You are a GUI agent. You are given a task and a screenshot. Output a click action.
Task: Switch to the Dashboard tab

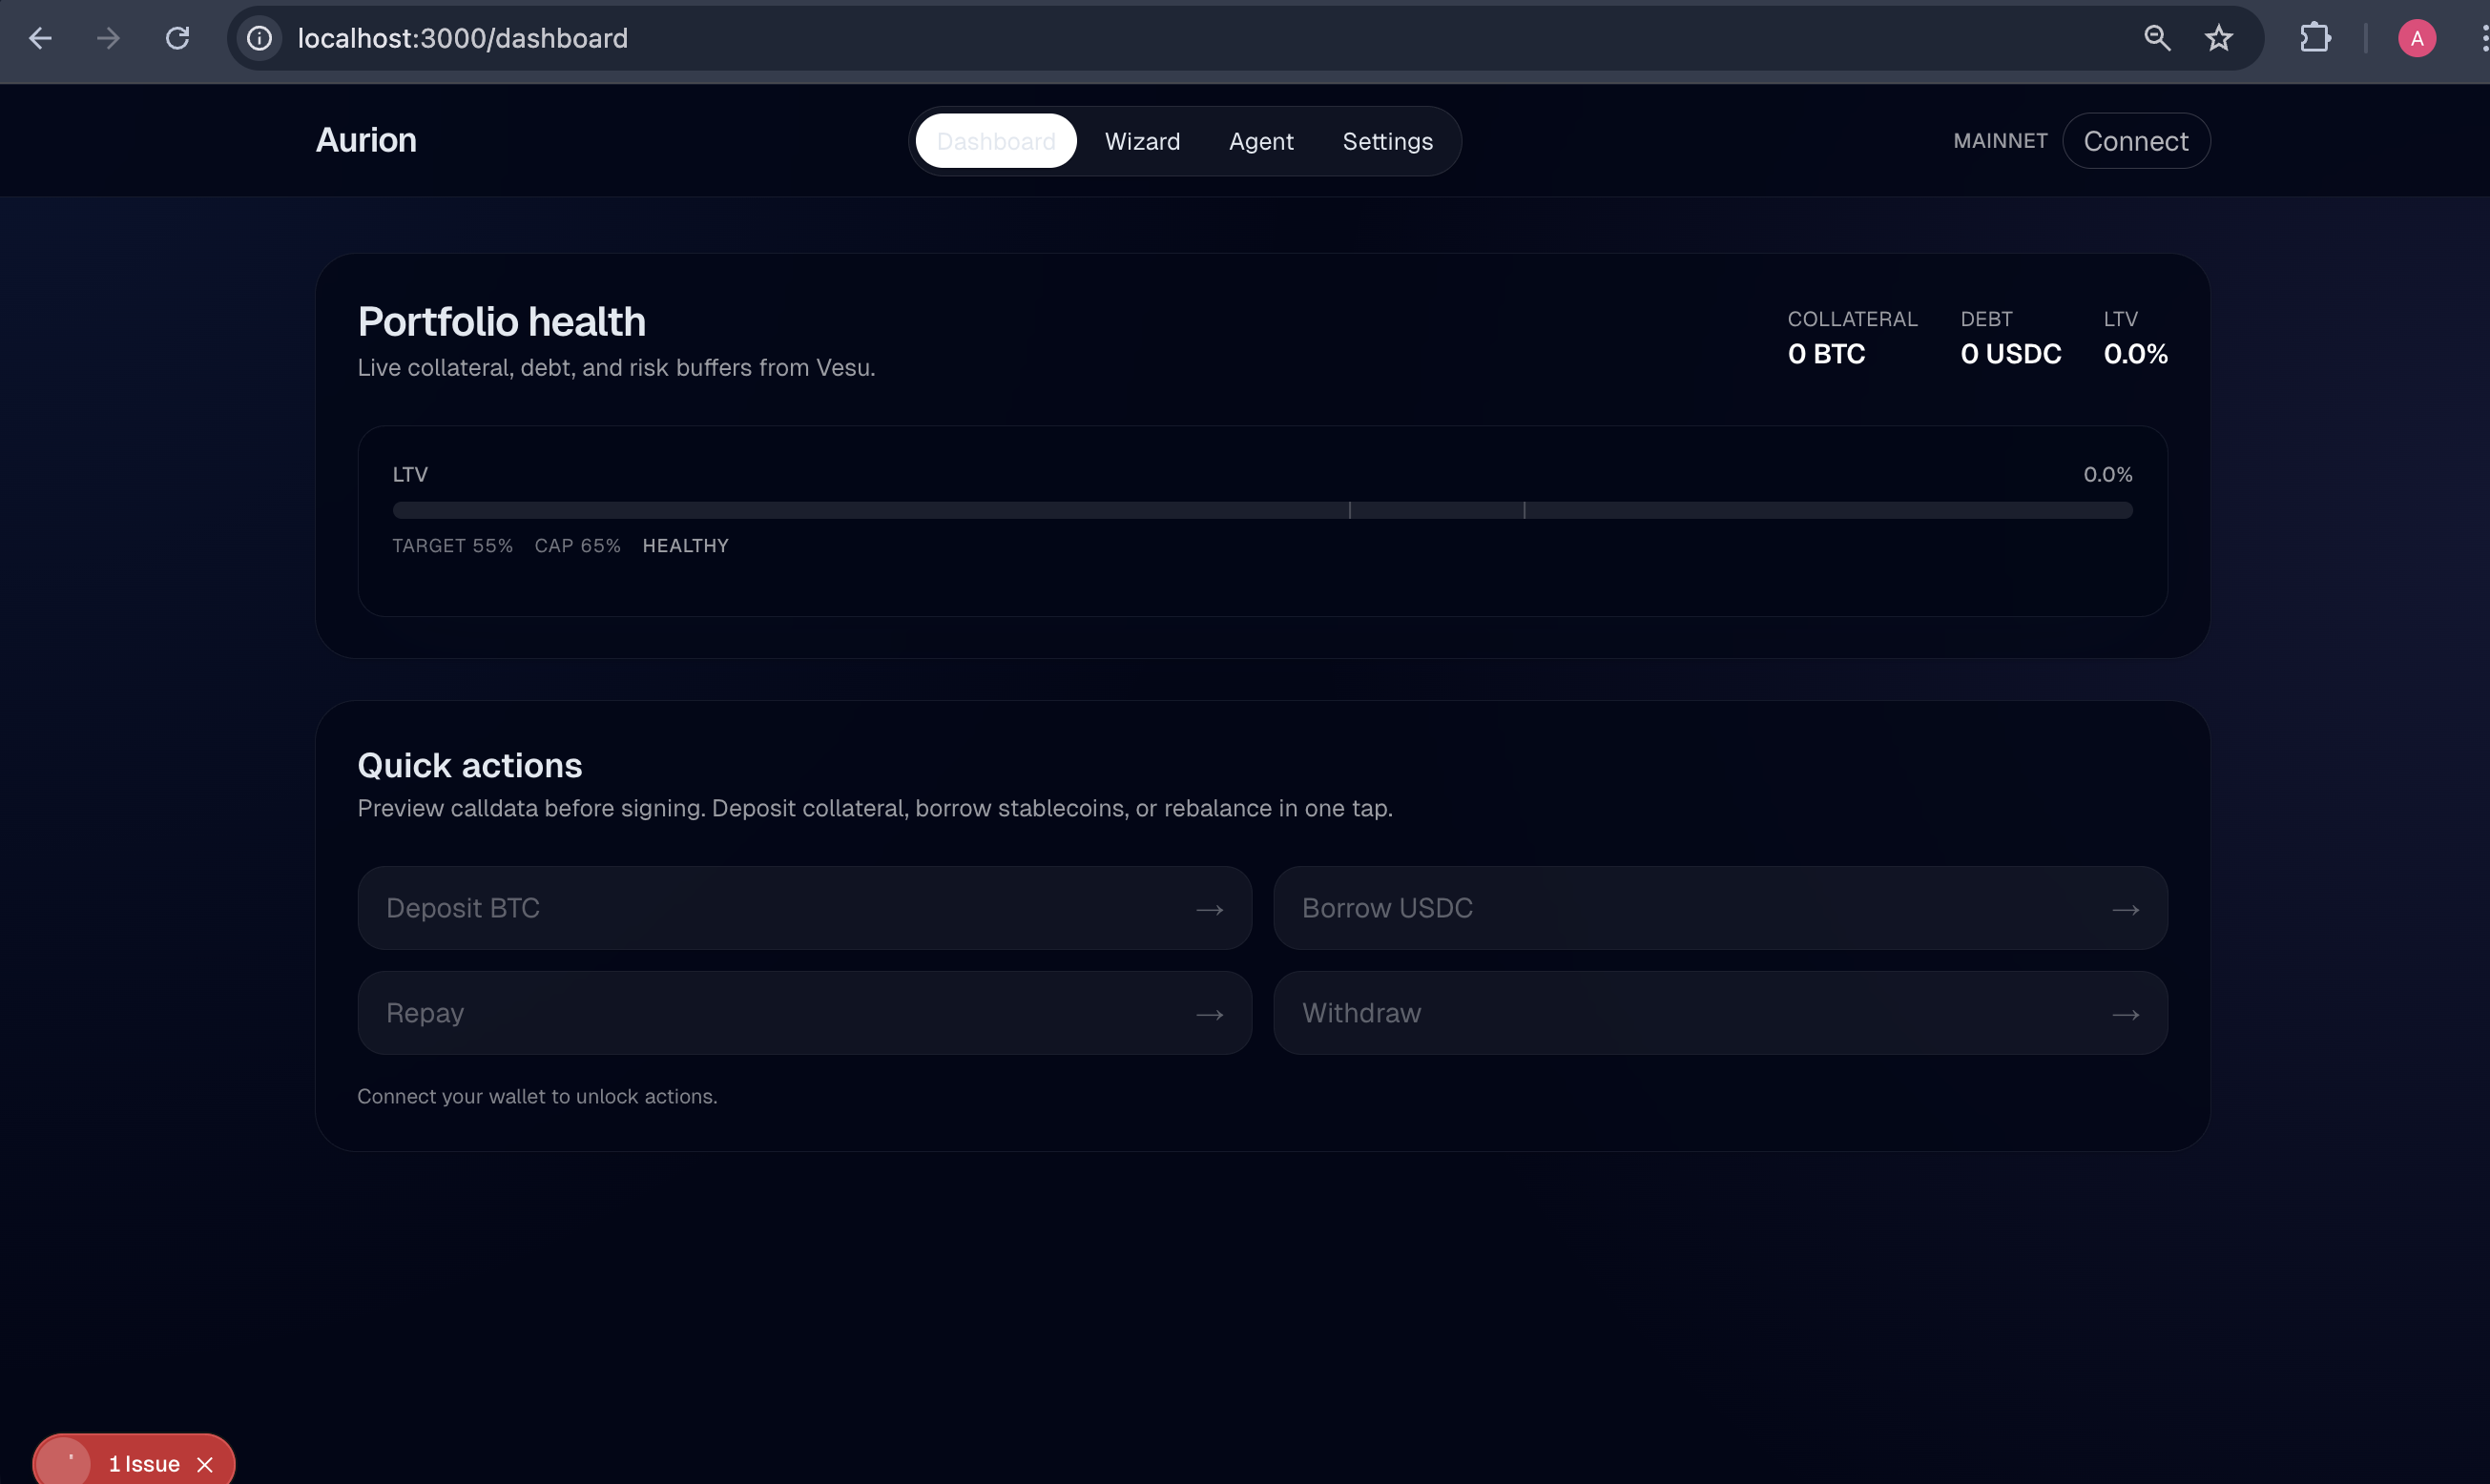coord(995,141)
